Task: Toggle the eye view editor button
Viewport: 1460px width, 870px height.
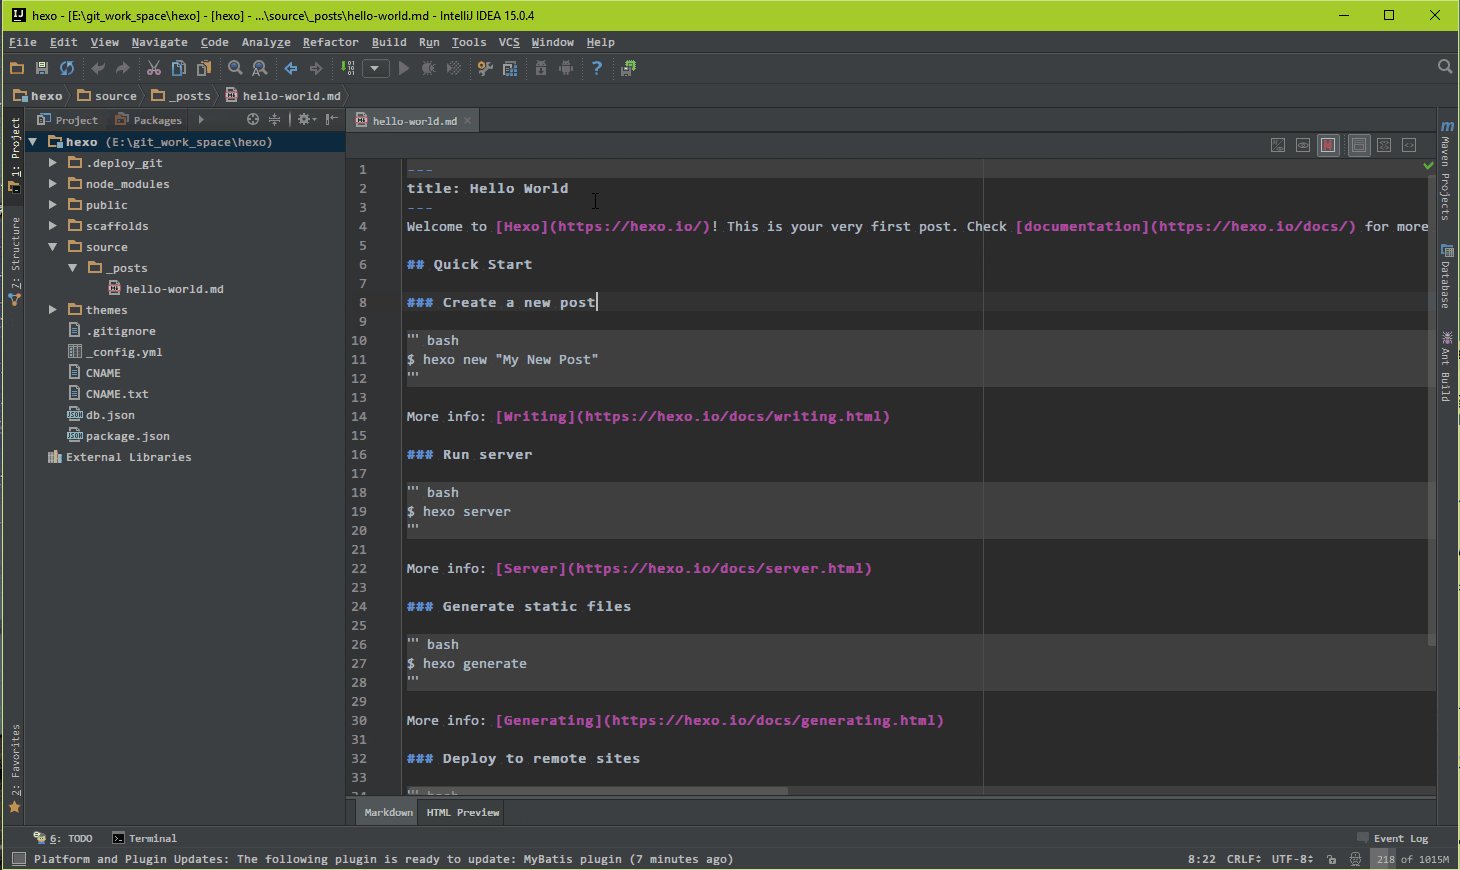Action: click(1303, 145)
